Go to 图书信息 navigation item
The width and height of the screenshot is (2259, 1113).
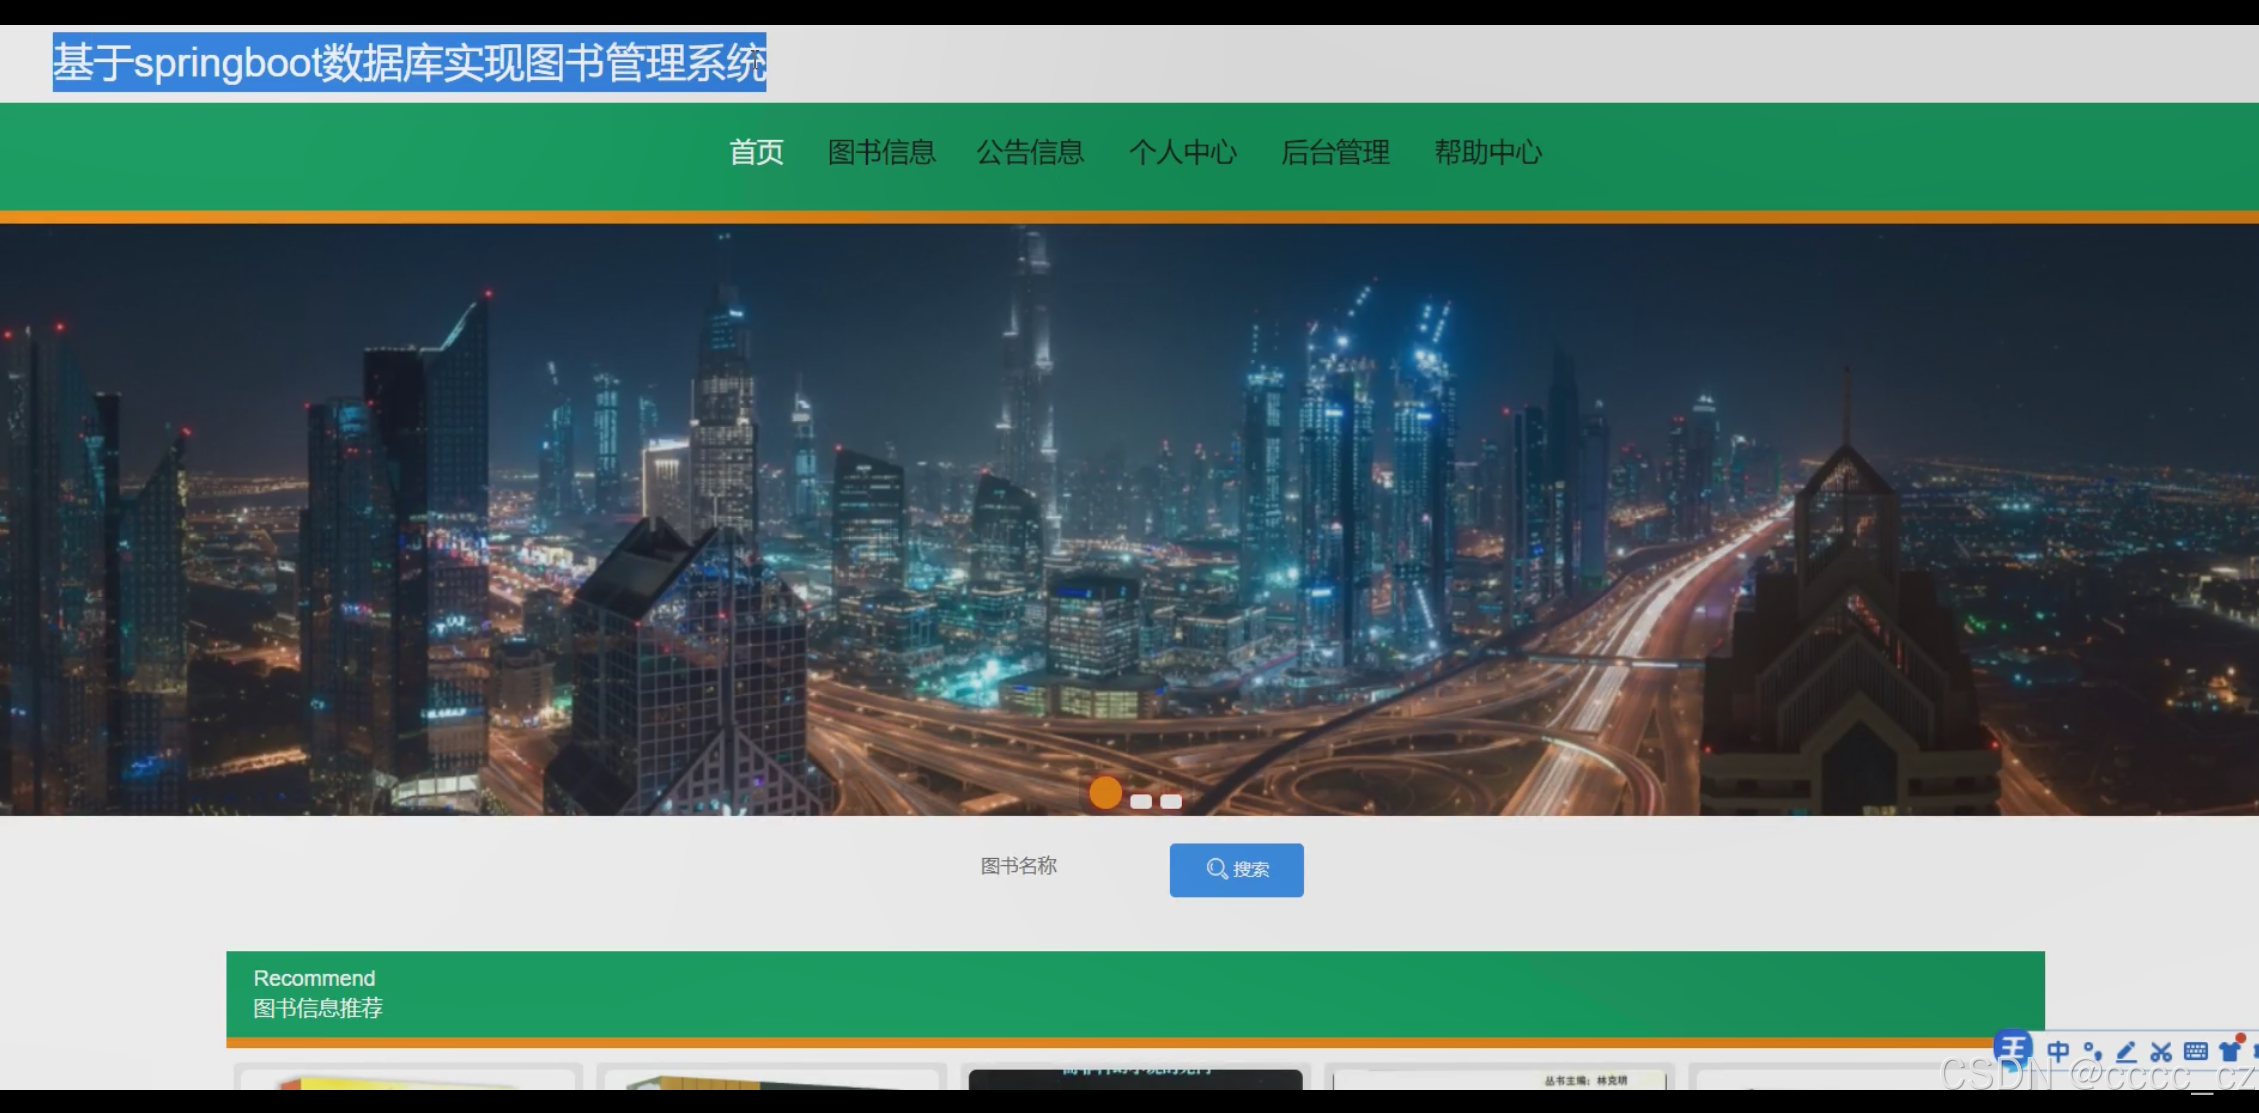click(x=881, y=152)
